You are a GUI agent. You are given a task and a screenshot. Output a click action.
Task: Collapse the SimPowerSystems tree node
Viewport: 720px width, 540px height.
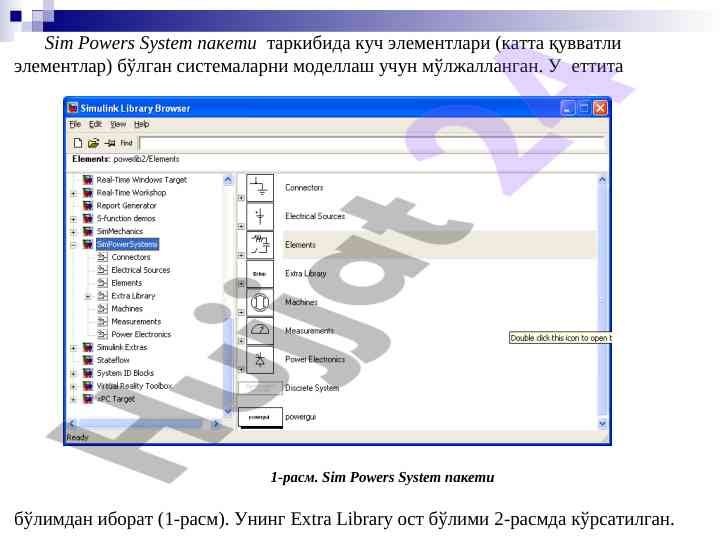tap(73, 244)
